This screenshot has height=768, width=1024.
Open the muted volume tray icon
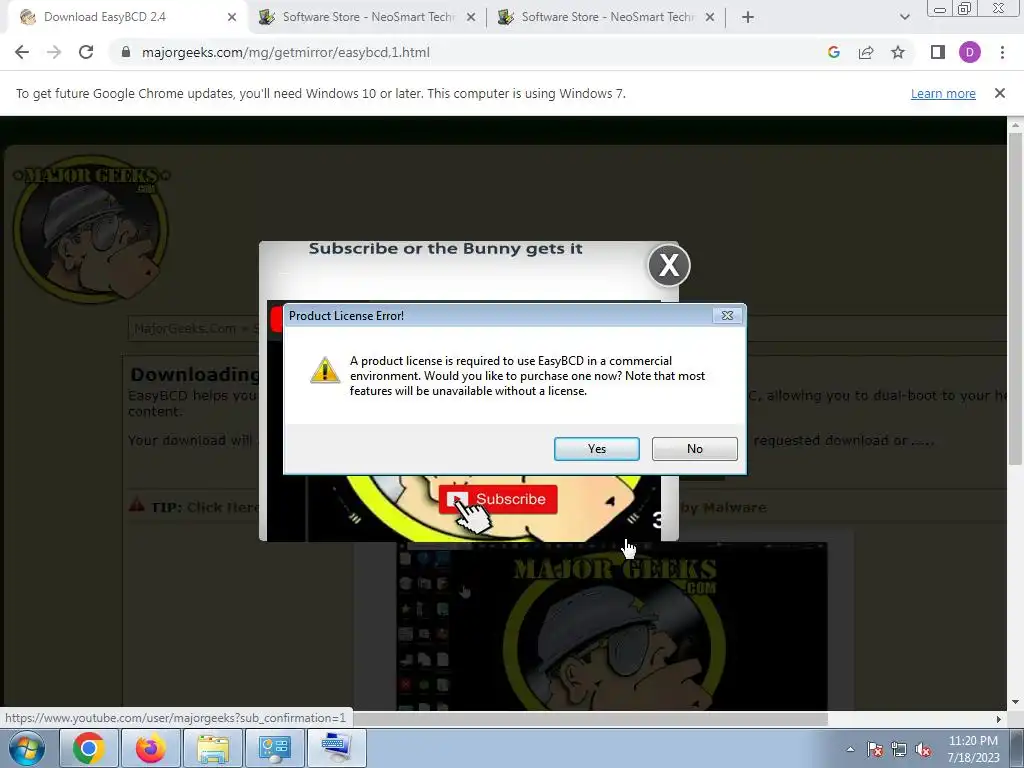pyautogui.click(x=923, y=749)
